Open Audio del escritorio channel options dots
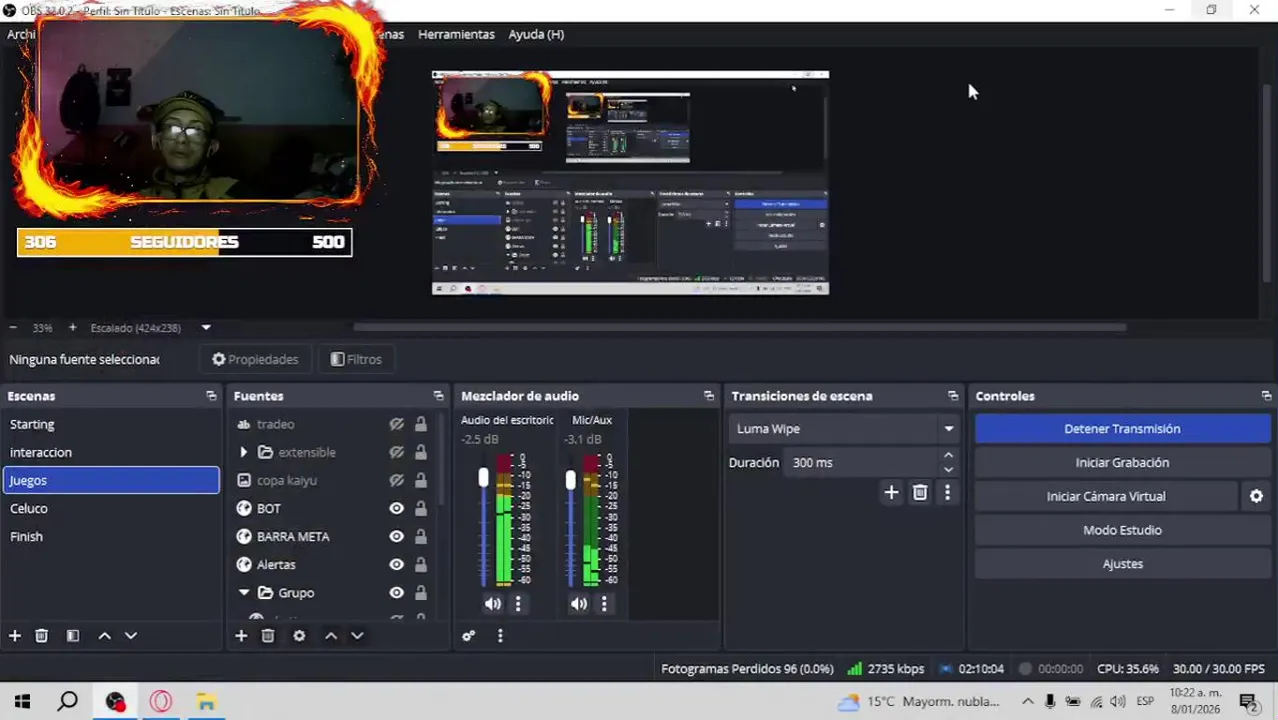Screen dimensions: 1278x720 (518, 604)
